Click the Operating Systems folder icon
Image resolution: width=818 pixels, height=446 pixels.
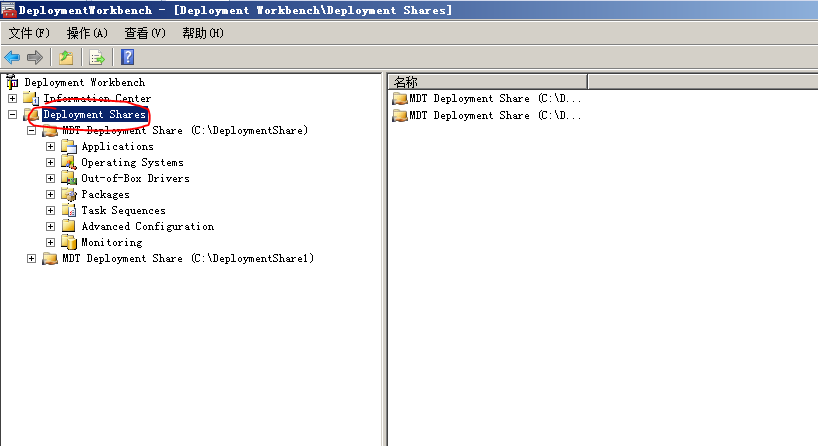pos(69,162)
